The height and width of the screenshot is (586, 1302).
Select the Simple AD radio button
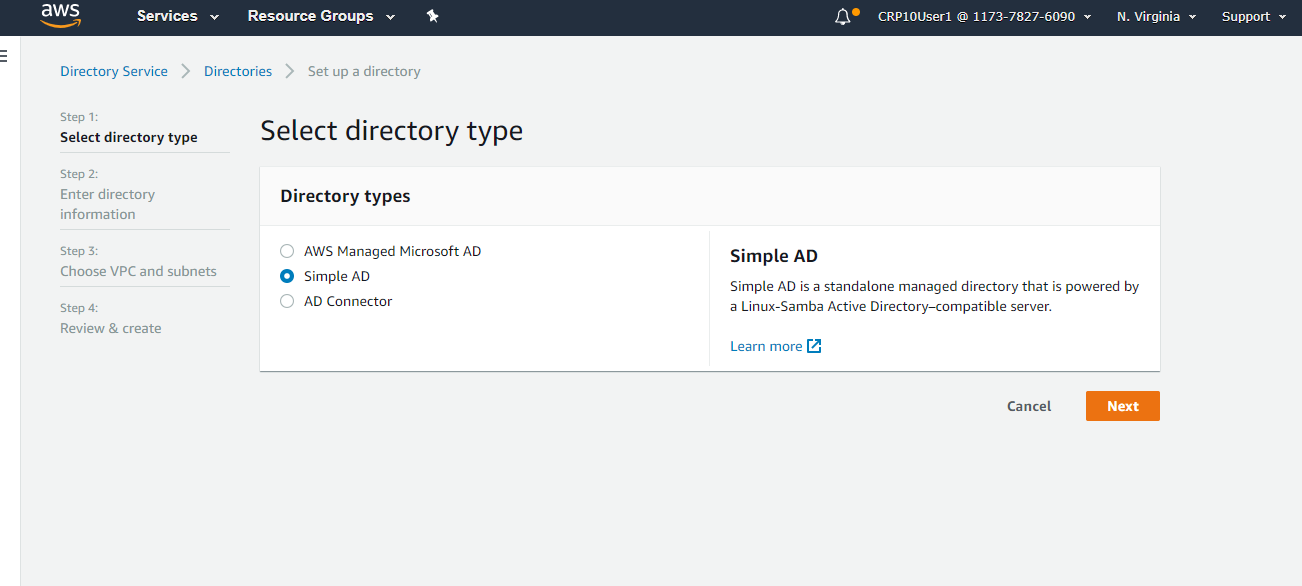click(287, 276)
